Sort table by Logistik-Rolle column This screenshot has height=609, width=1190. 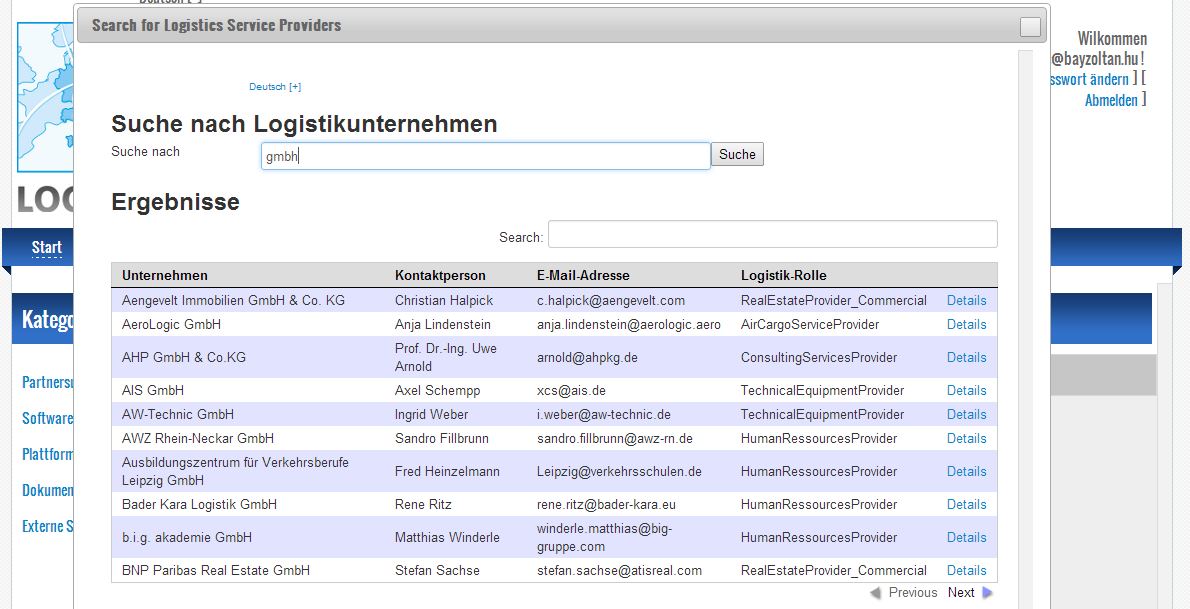784,276
